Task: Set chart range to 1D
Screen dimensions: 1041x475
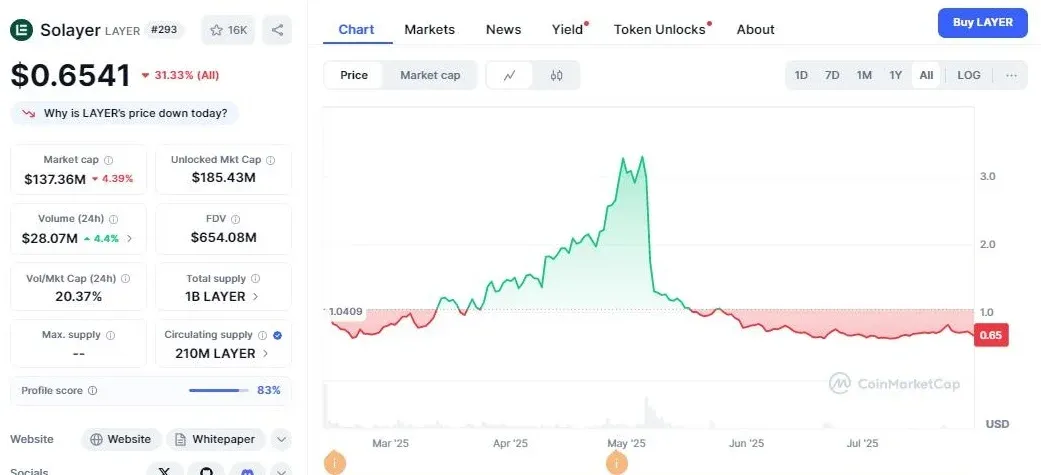Action: (801, 75)
